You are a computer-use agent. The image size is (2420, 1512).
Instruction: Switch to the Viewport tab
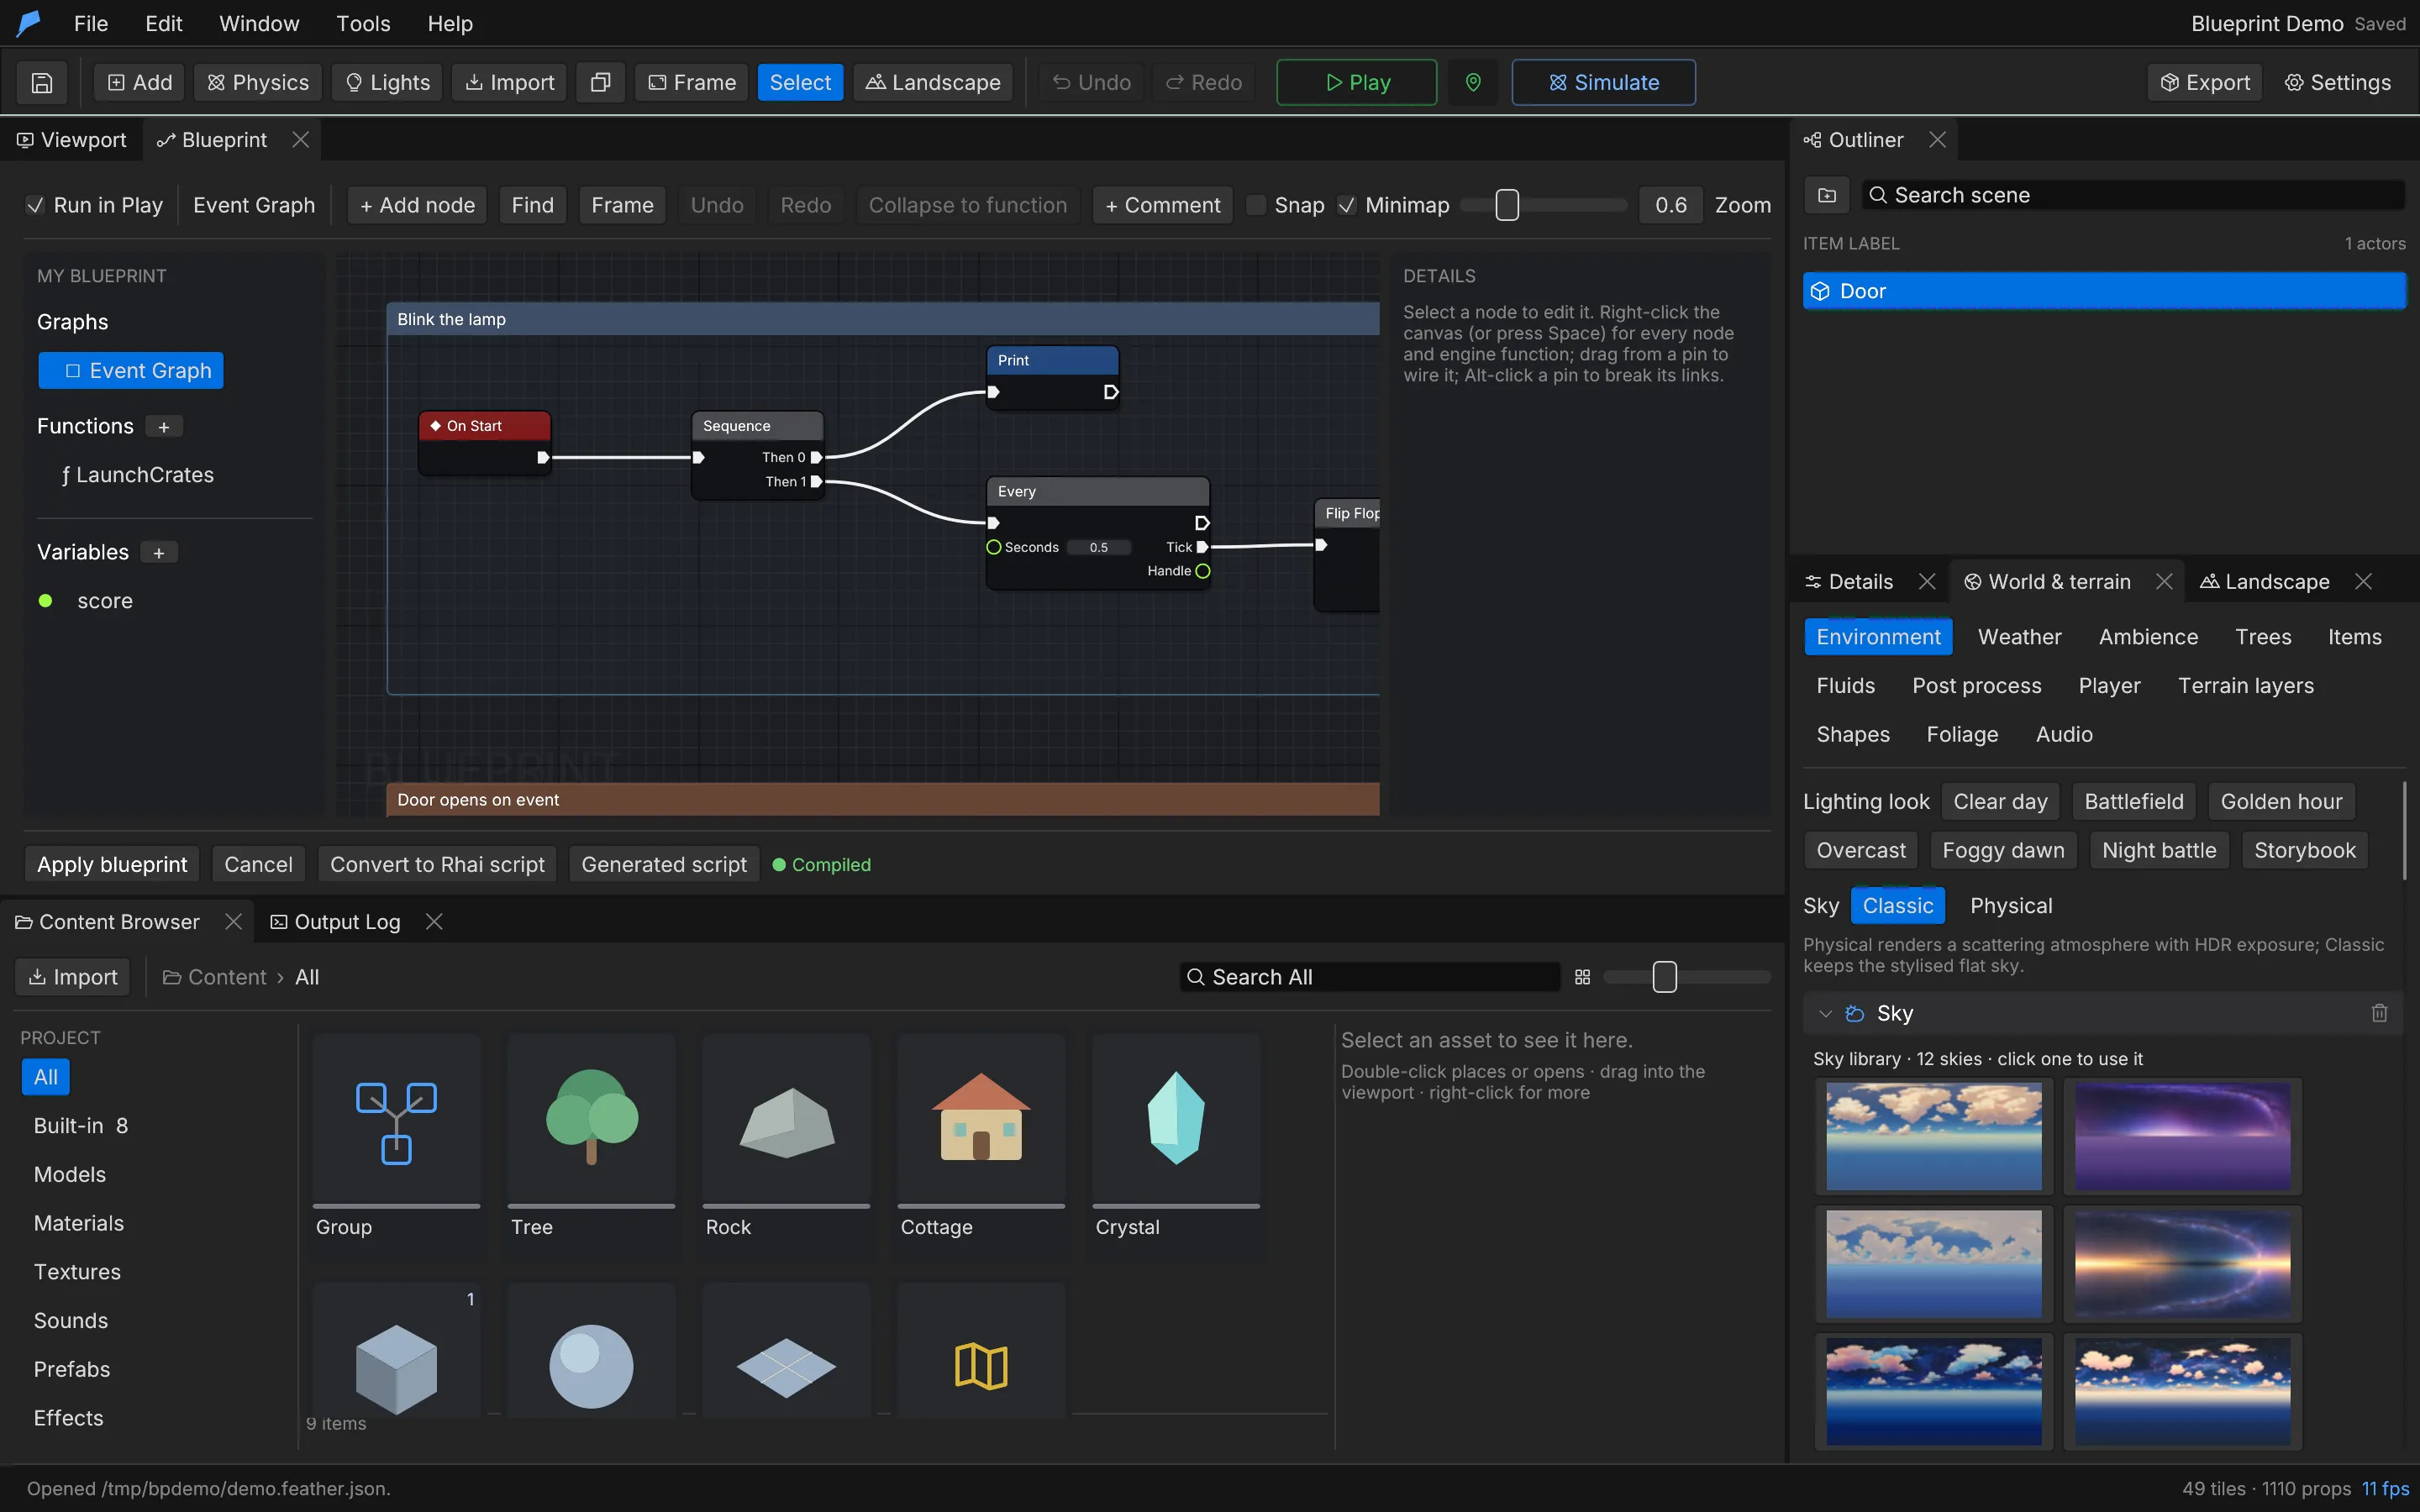[72, 140]
